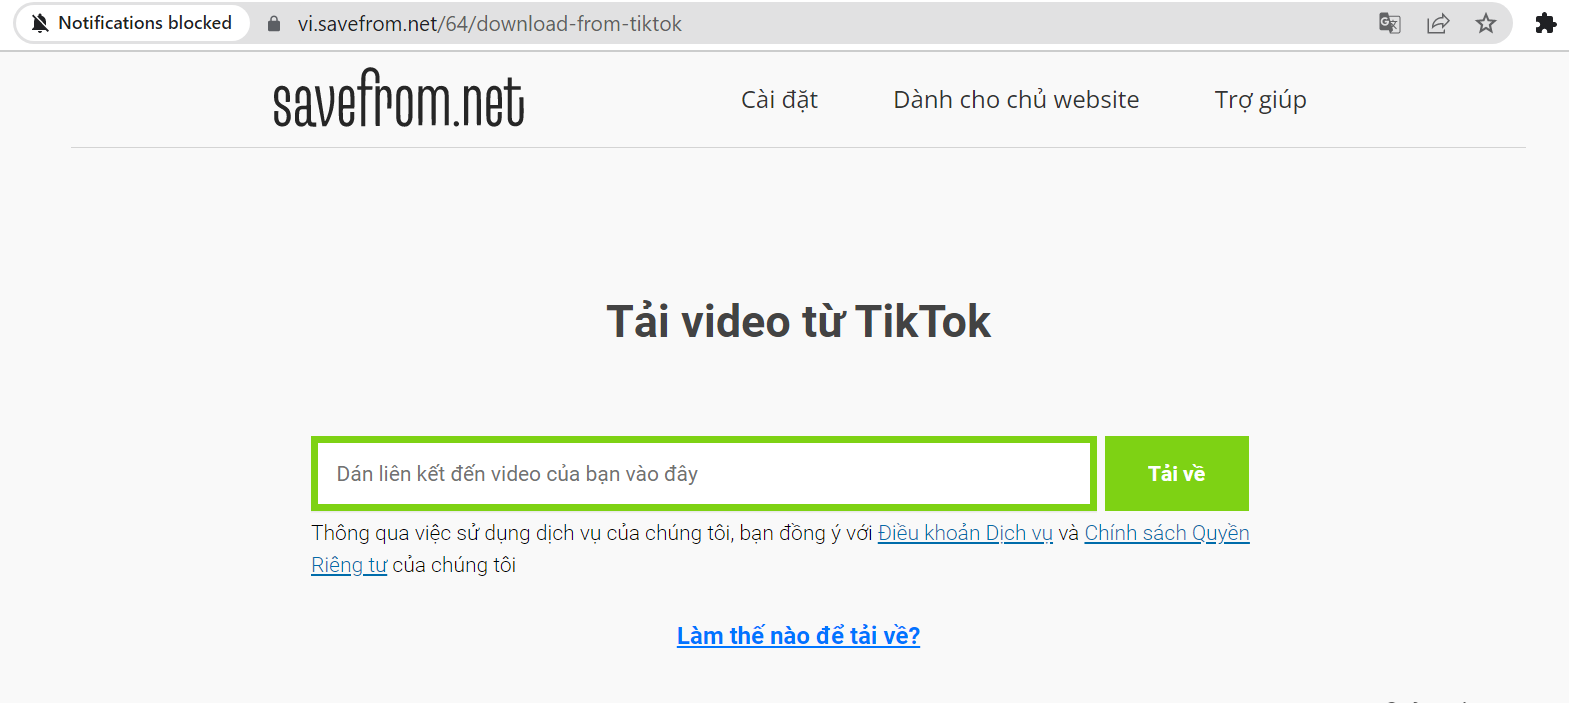Bookmark this page with the star icon

tap(1486, 23)
